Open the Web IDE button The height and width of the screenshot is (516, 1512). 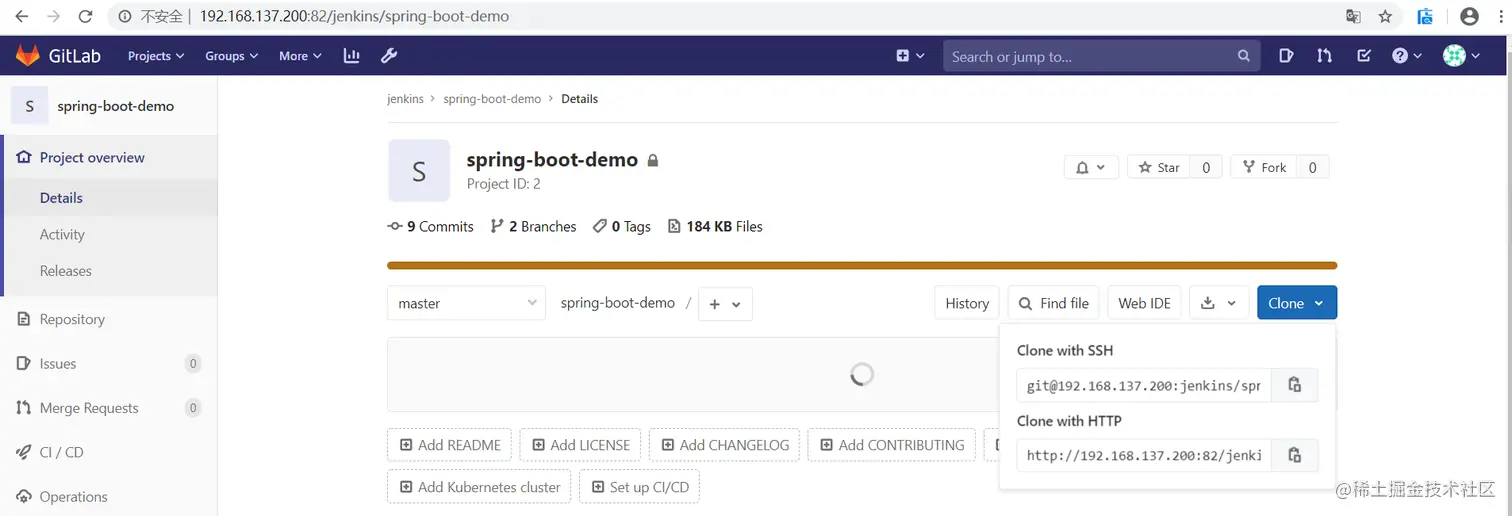point(1144,303)
